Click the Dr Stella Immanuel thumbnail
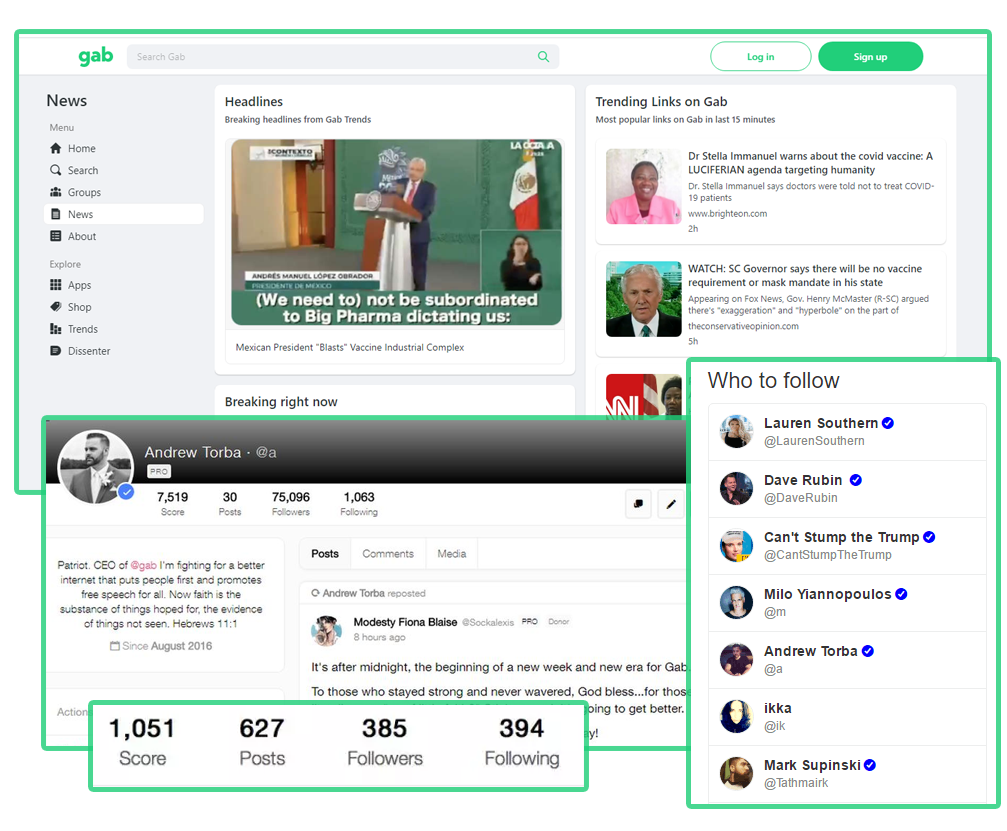The height and width of the screenshot is (831, 1007). [644, 186]
